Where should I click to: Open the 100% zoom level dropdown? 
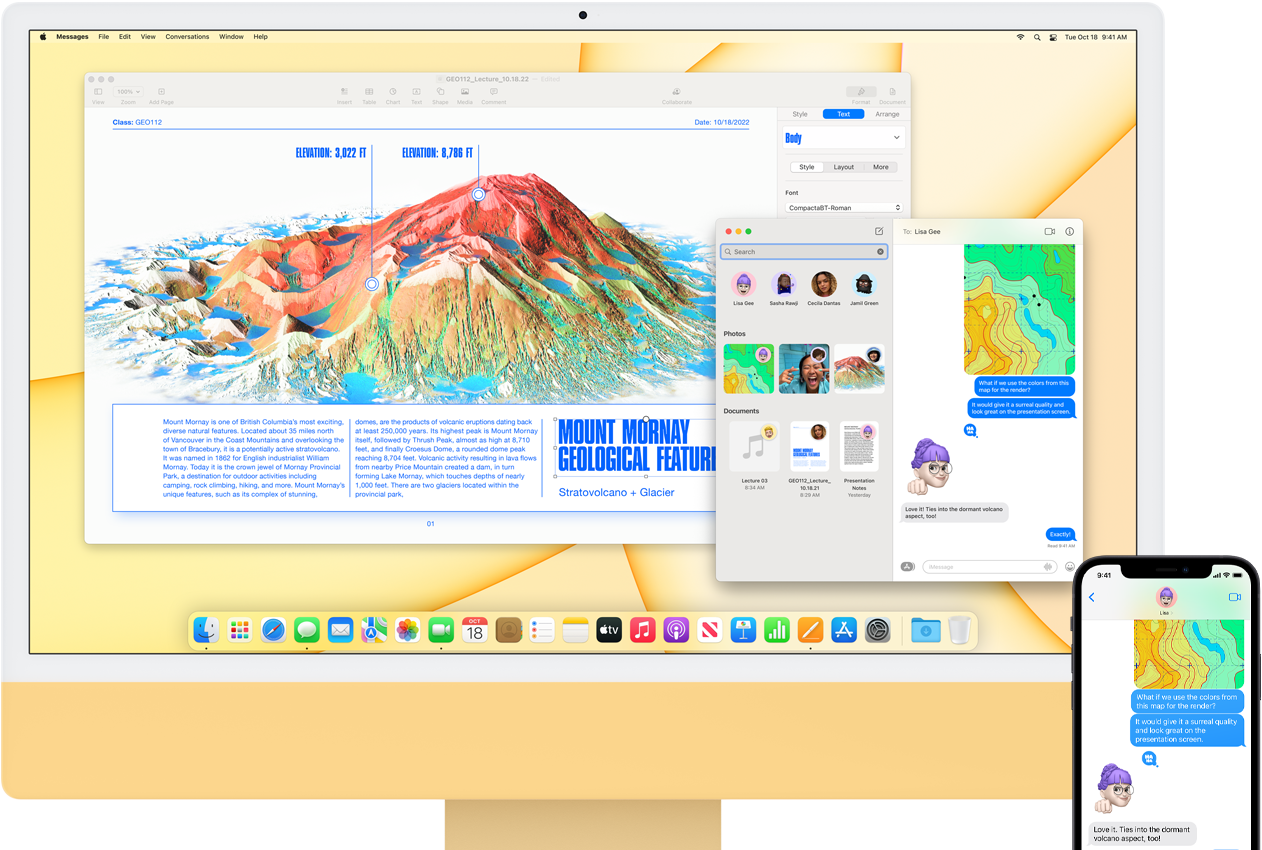click(128, 91)
